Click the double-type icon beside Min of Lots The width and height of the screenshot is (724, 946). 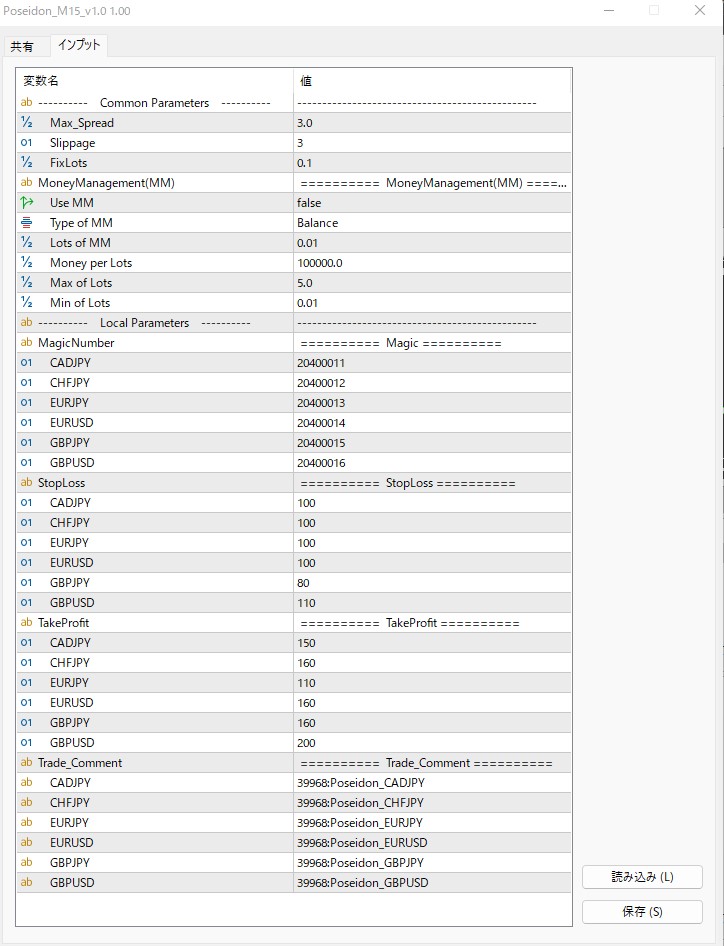pyautogui.click(x=27, y=302)
